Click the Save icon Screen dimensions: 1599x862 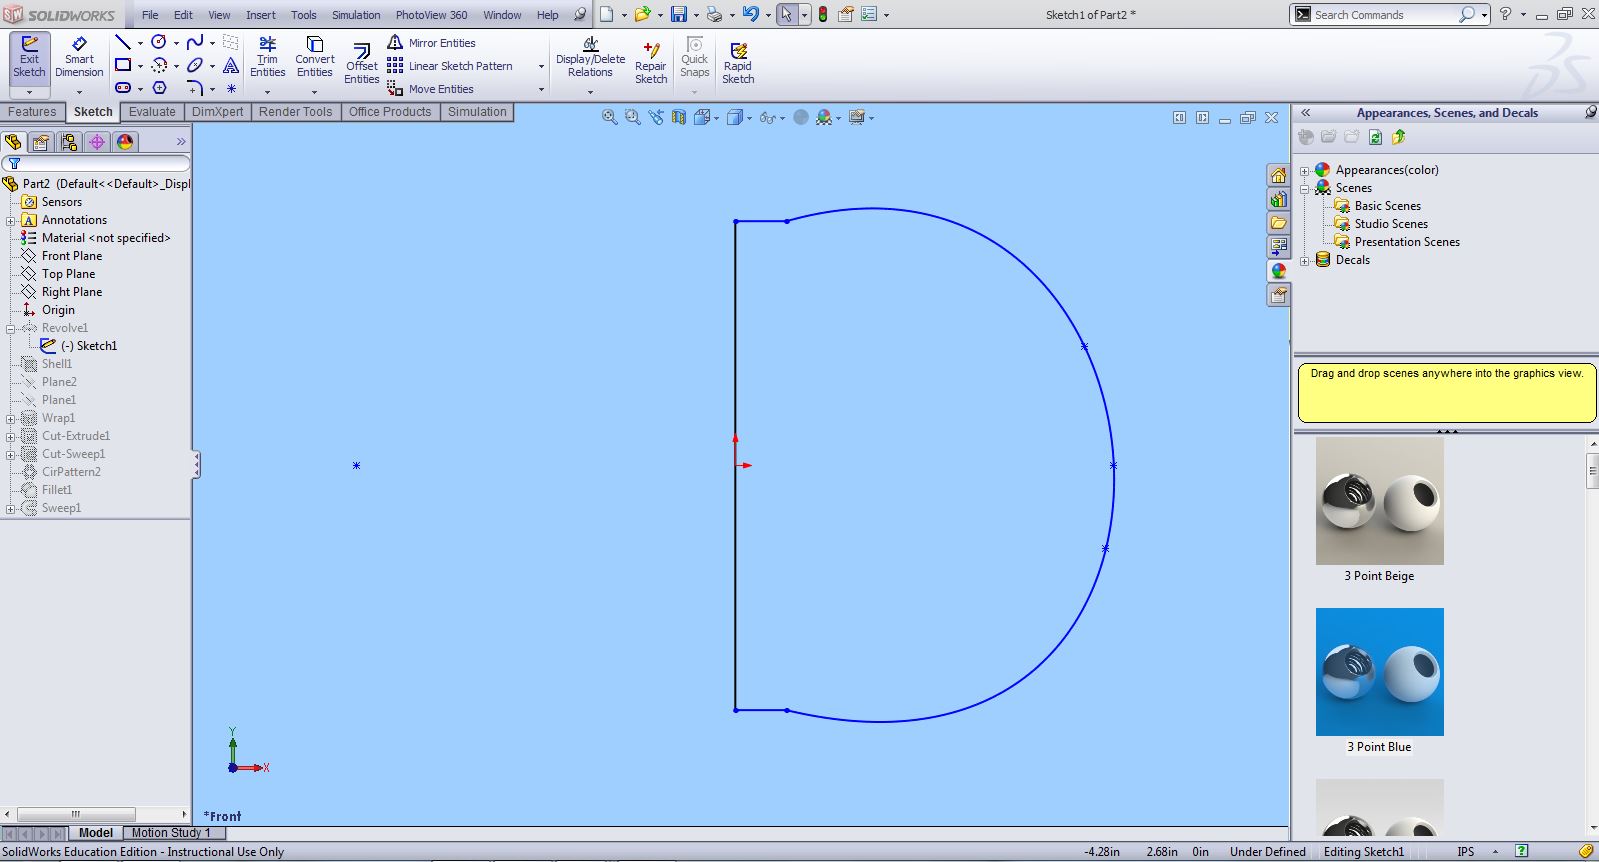pos(679,14)
